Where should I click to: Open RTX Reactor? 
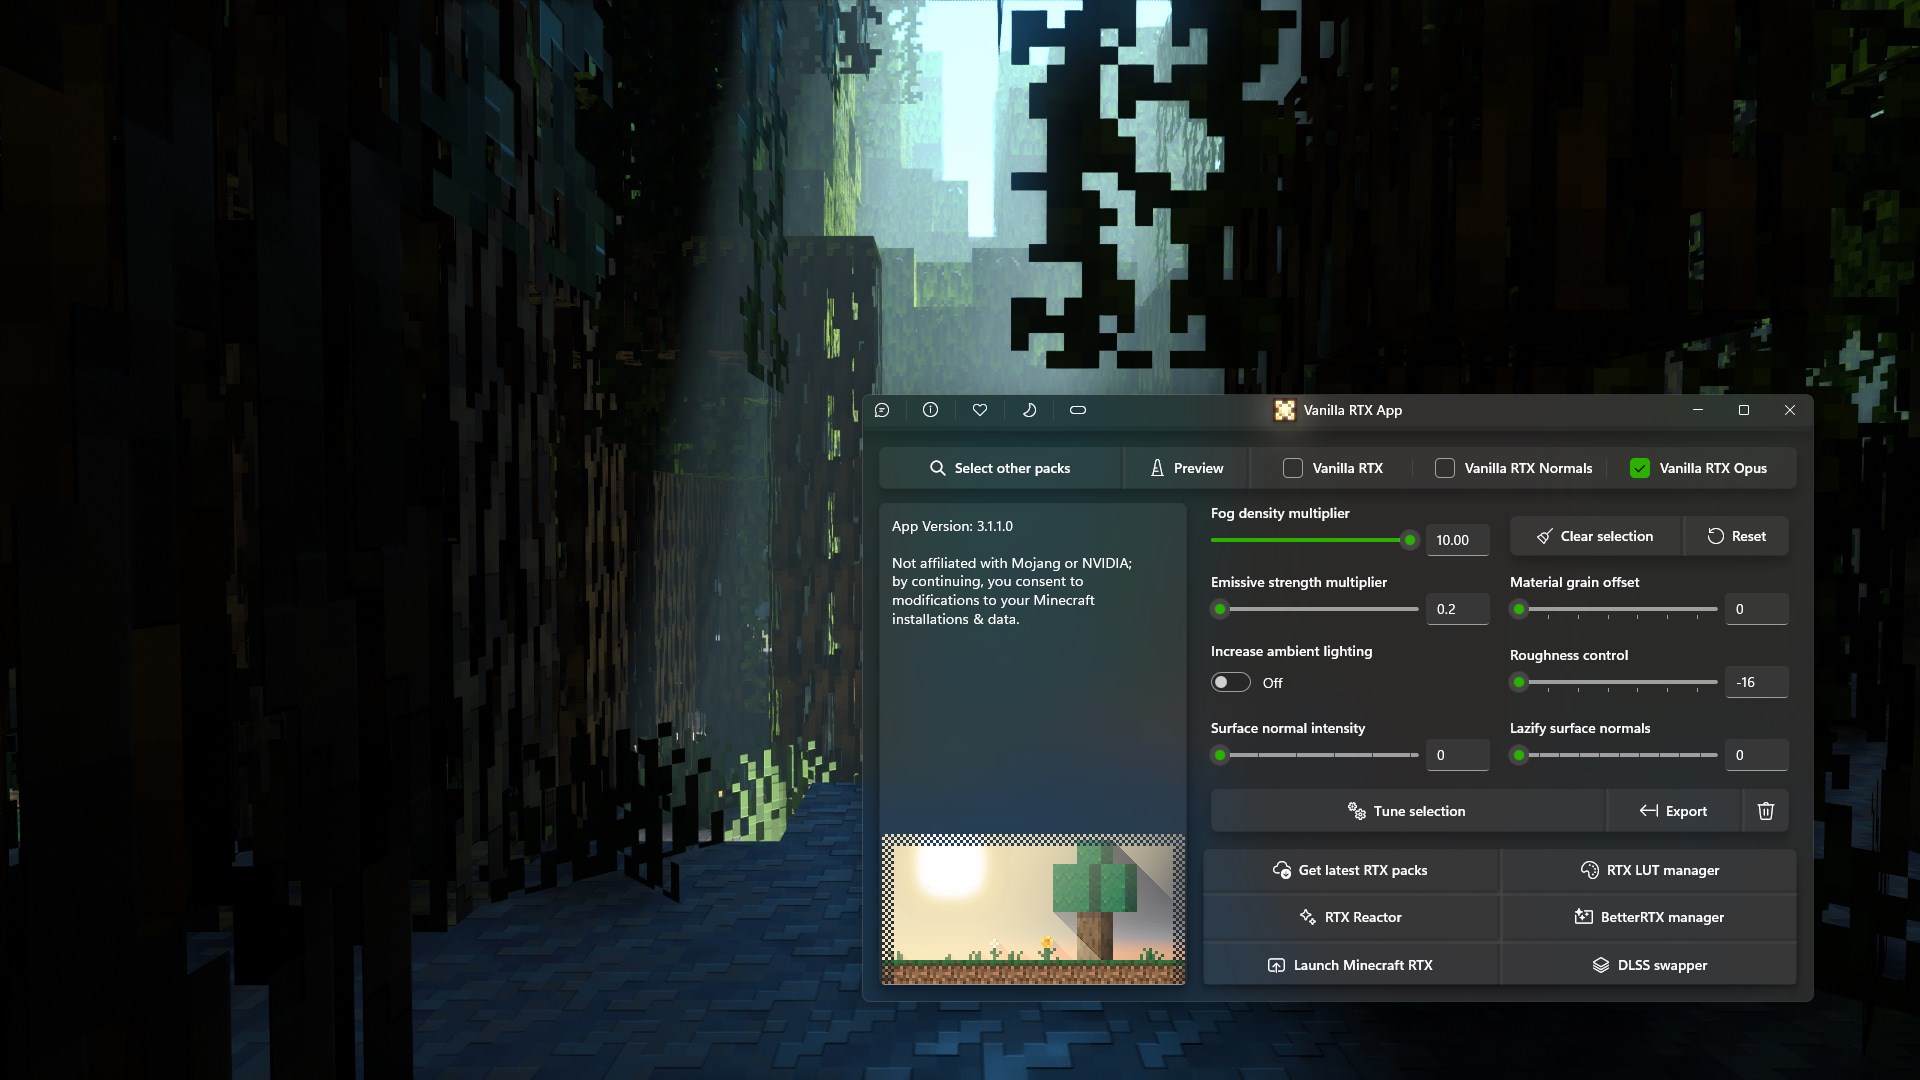pyautogui.click(x=1351, y=917)
